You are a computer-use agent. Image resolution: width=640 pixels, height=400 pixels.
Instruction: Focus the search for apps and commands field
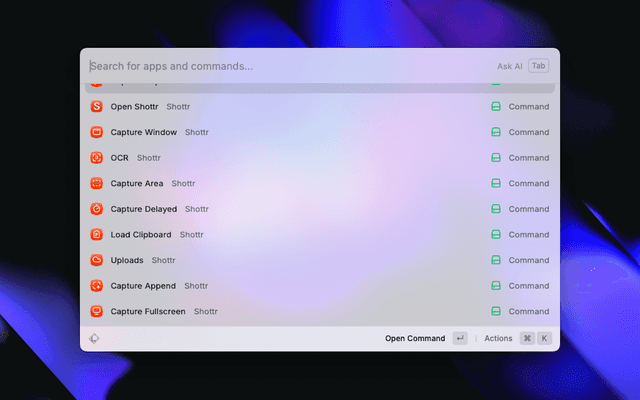(x=280, y=66)
